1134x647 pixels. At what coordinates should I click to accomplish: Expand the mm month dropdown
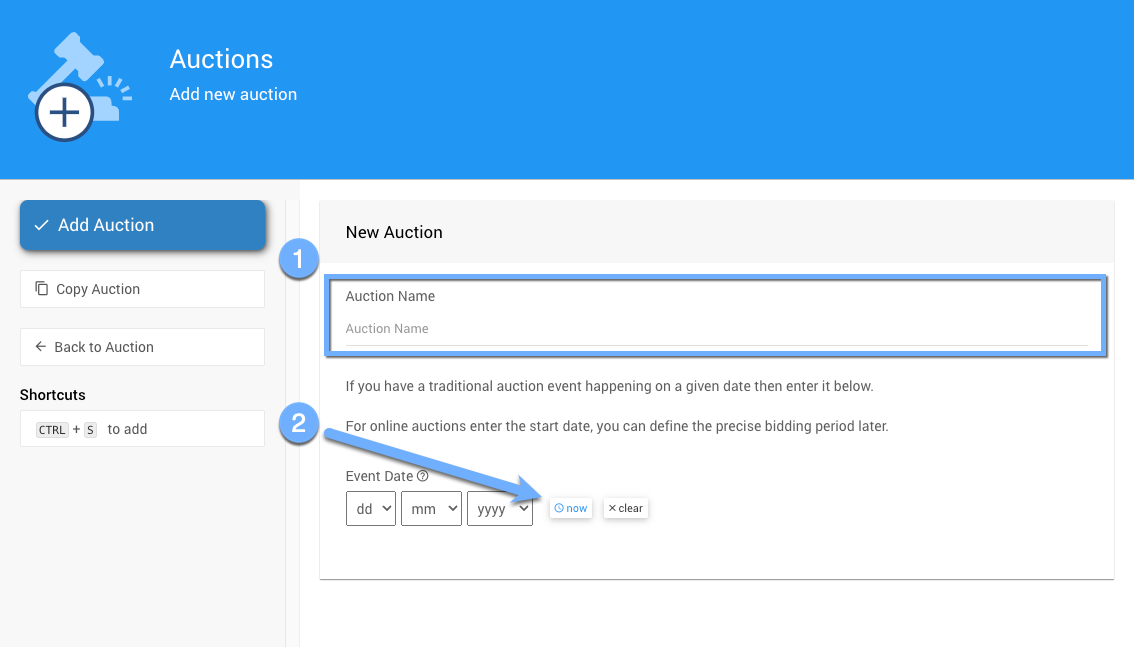pos(431,509)
